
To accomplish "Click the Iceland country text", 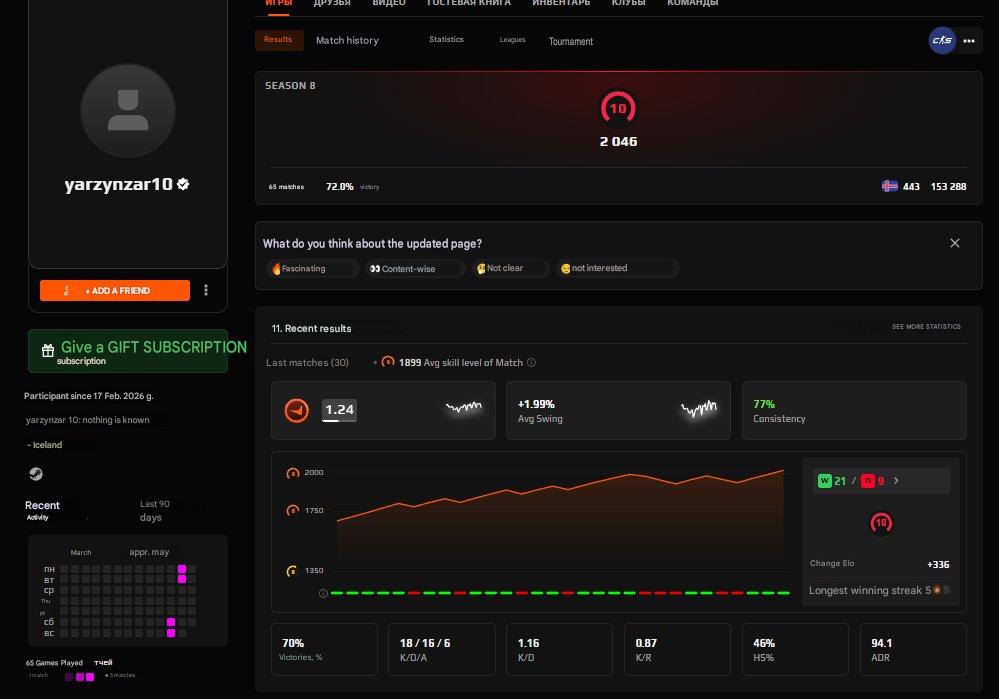I will coord(47,445).
